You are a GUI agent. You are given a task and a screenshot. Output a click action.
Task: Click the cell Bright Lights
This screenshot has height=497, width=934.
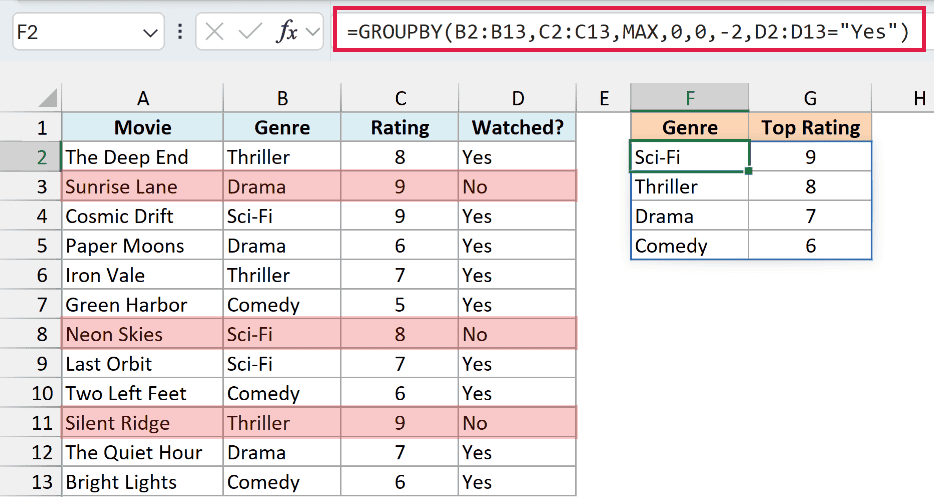click(142, 482)
